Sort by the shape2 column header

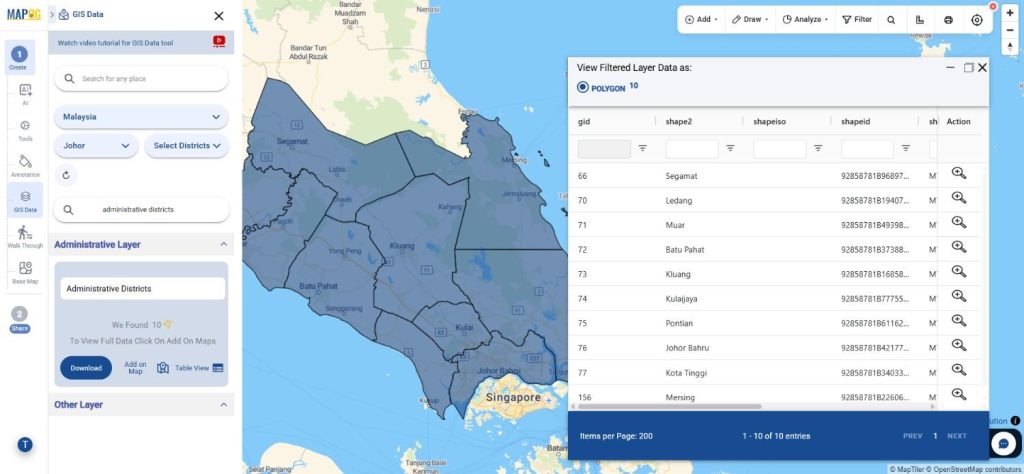[679, 121]
